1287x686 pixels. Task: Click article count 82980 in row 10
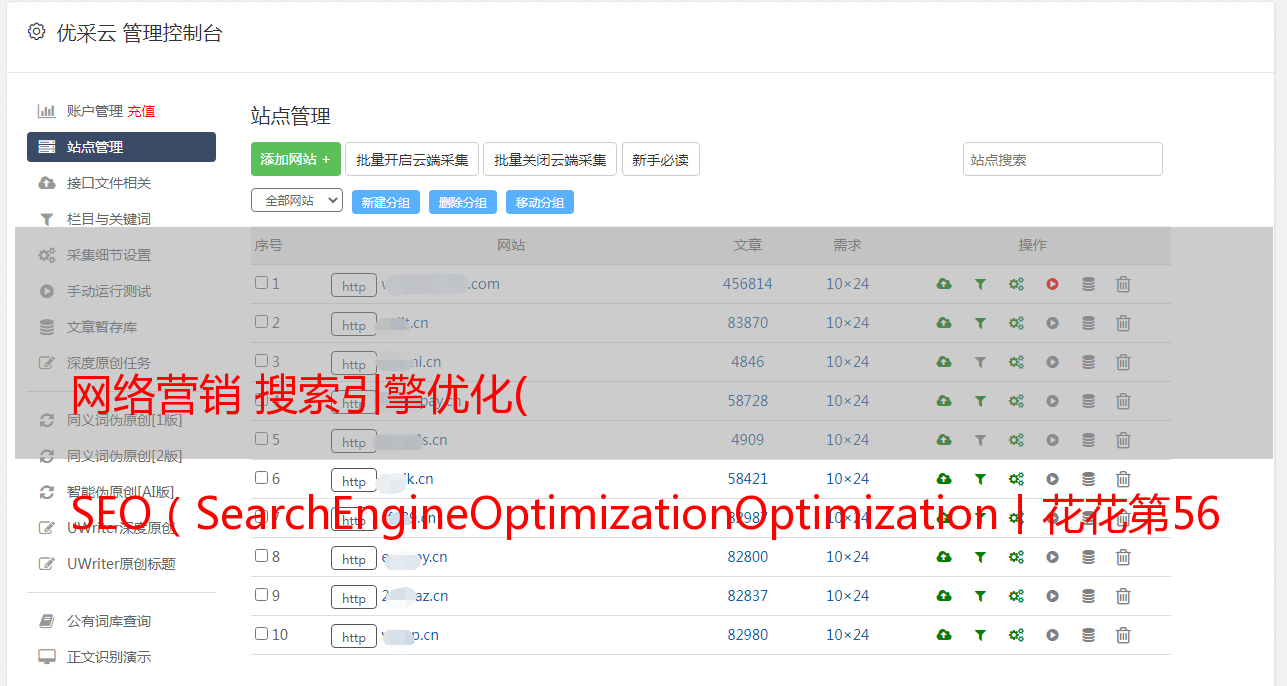tap(748, 635)
